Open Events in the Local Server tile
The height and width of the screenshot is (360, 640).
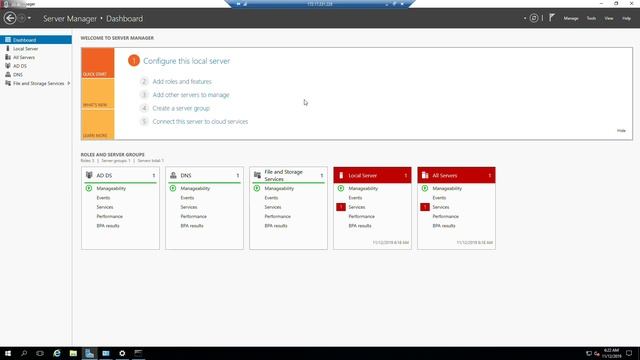[x=355, y=198]
